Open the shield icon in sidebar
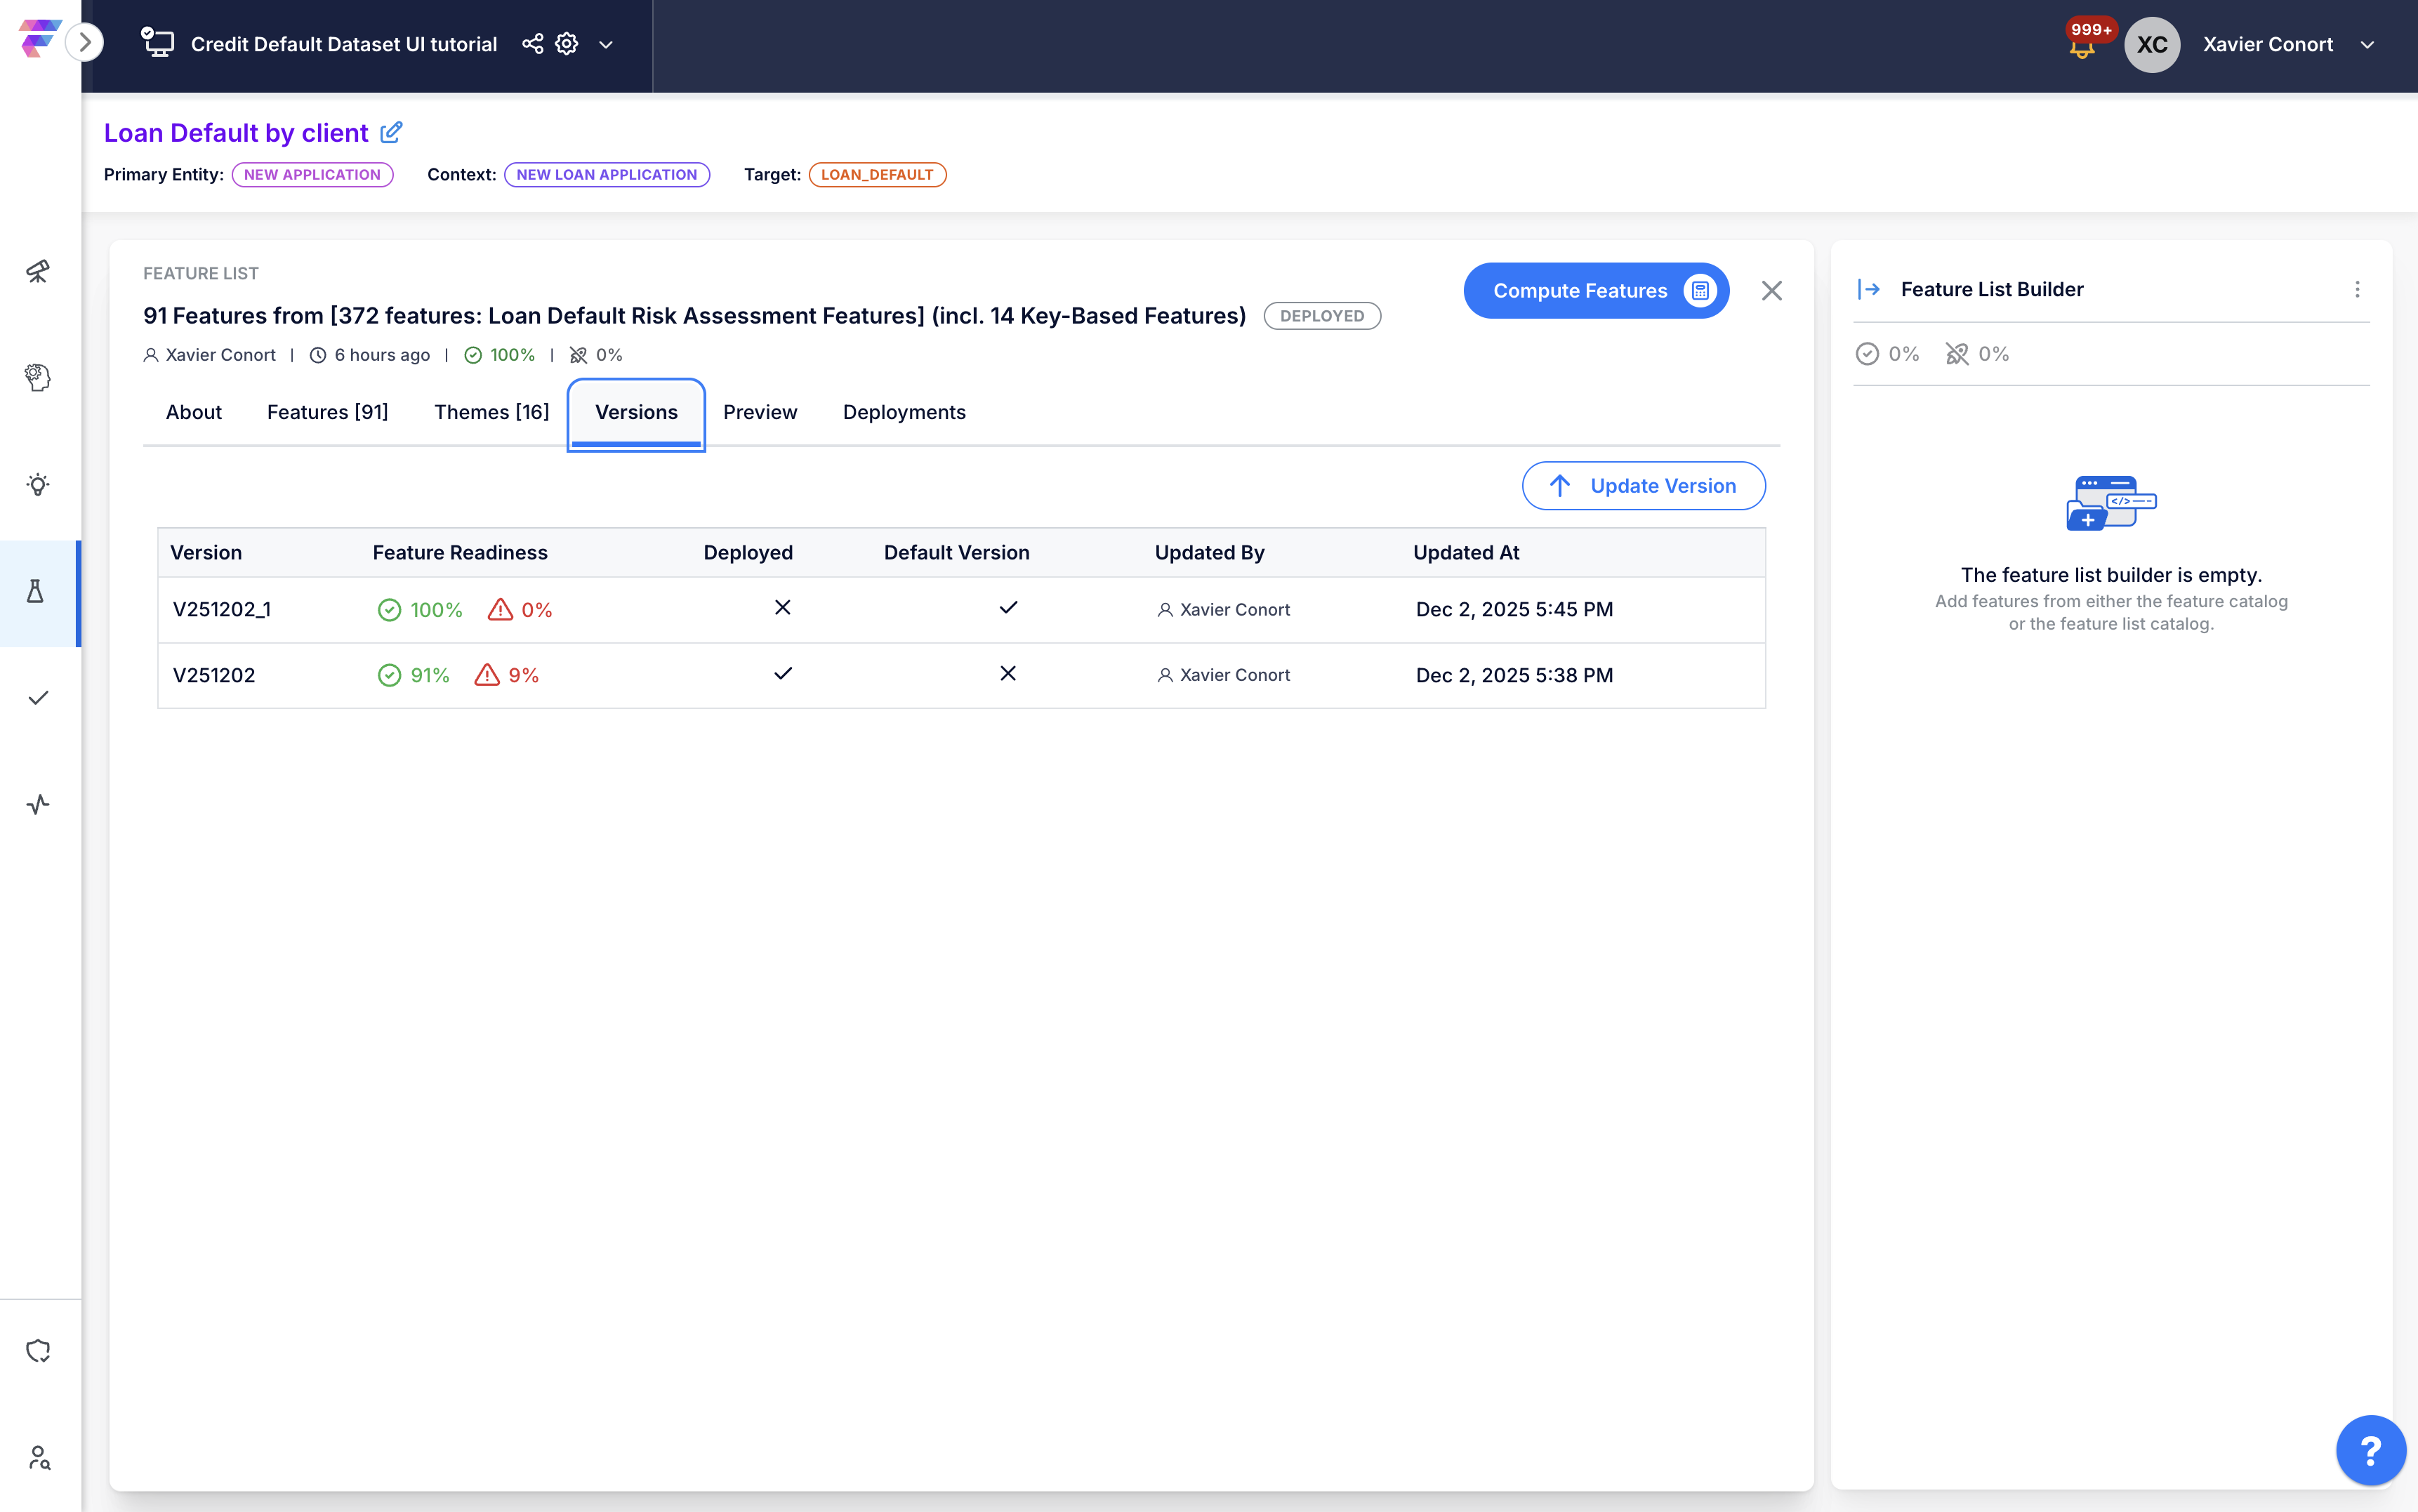 [x=38, y=1351]
